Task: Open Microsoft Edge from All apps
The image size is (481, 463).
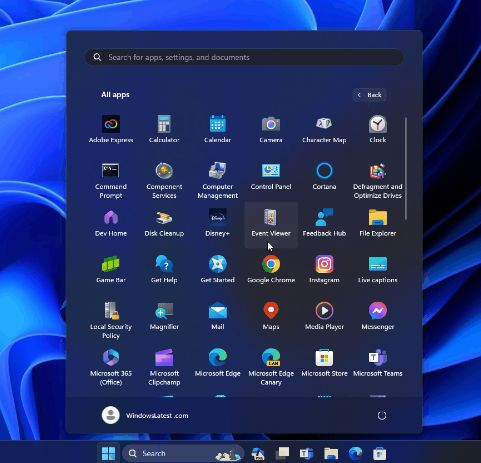Action: 217,363
